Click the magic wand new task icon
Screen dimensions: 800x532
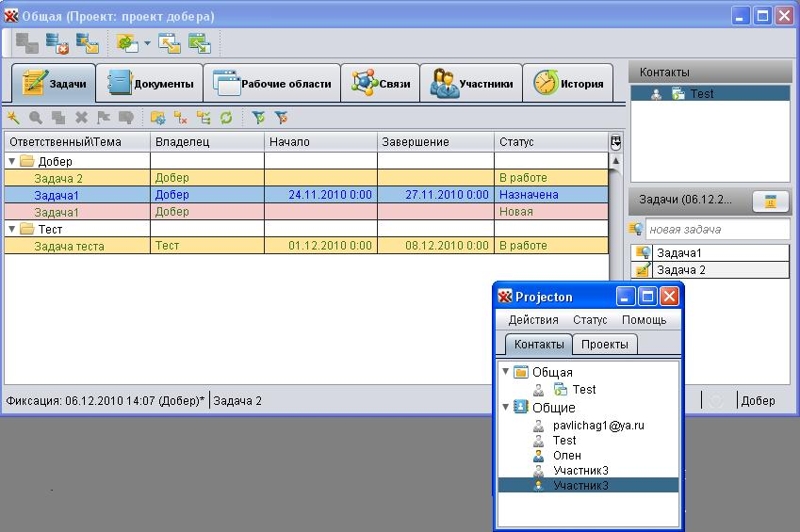(x=13, y=118)
